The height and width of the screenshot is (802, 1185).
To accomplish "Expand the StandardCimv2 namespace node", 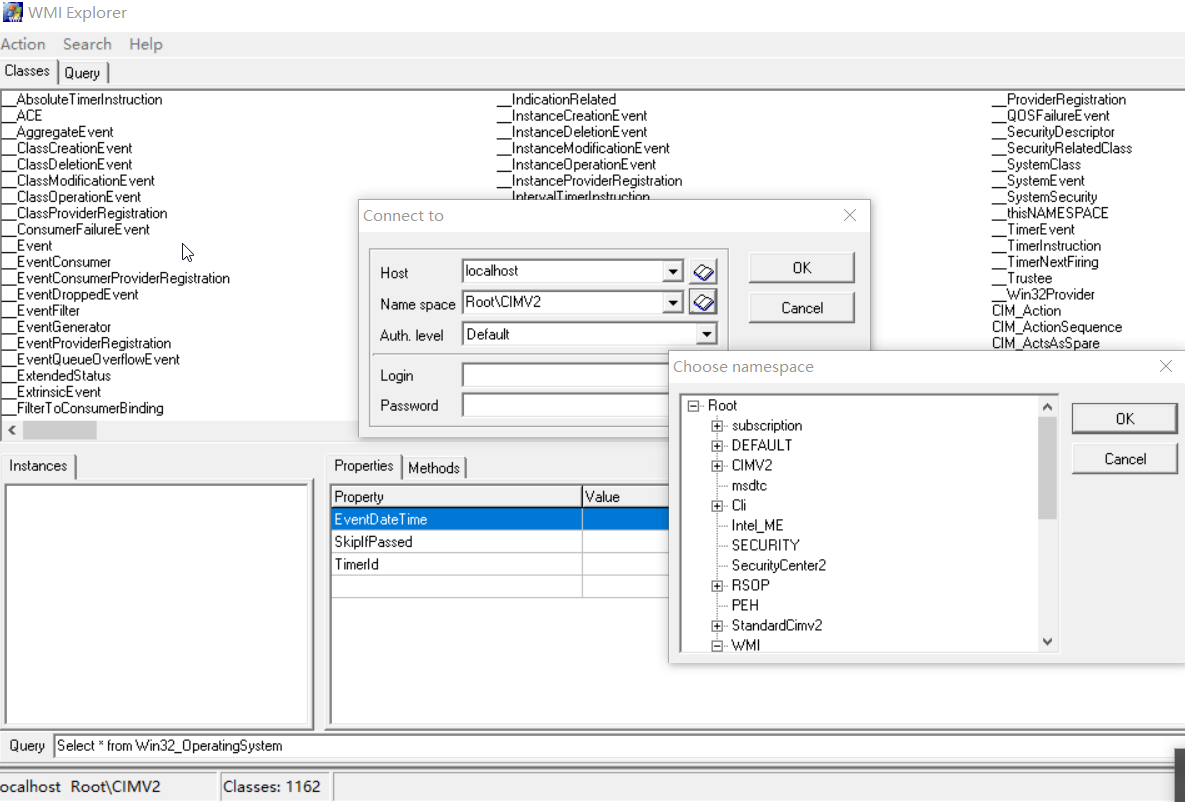I will [x=716, y=626].
